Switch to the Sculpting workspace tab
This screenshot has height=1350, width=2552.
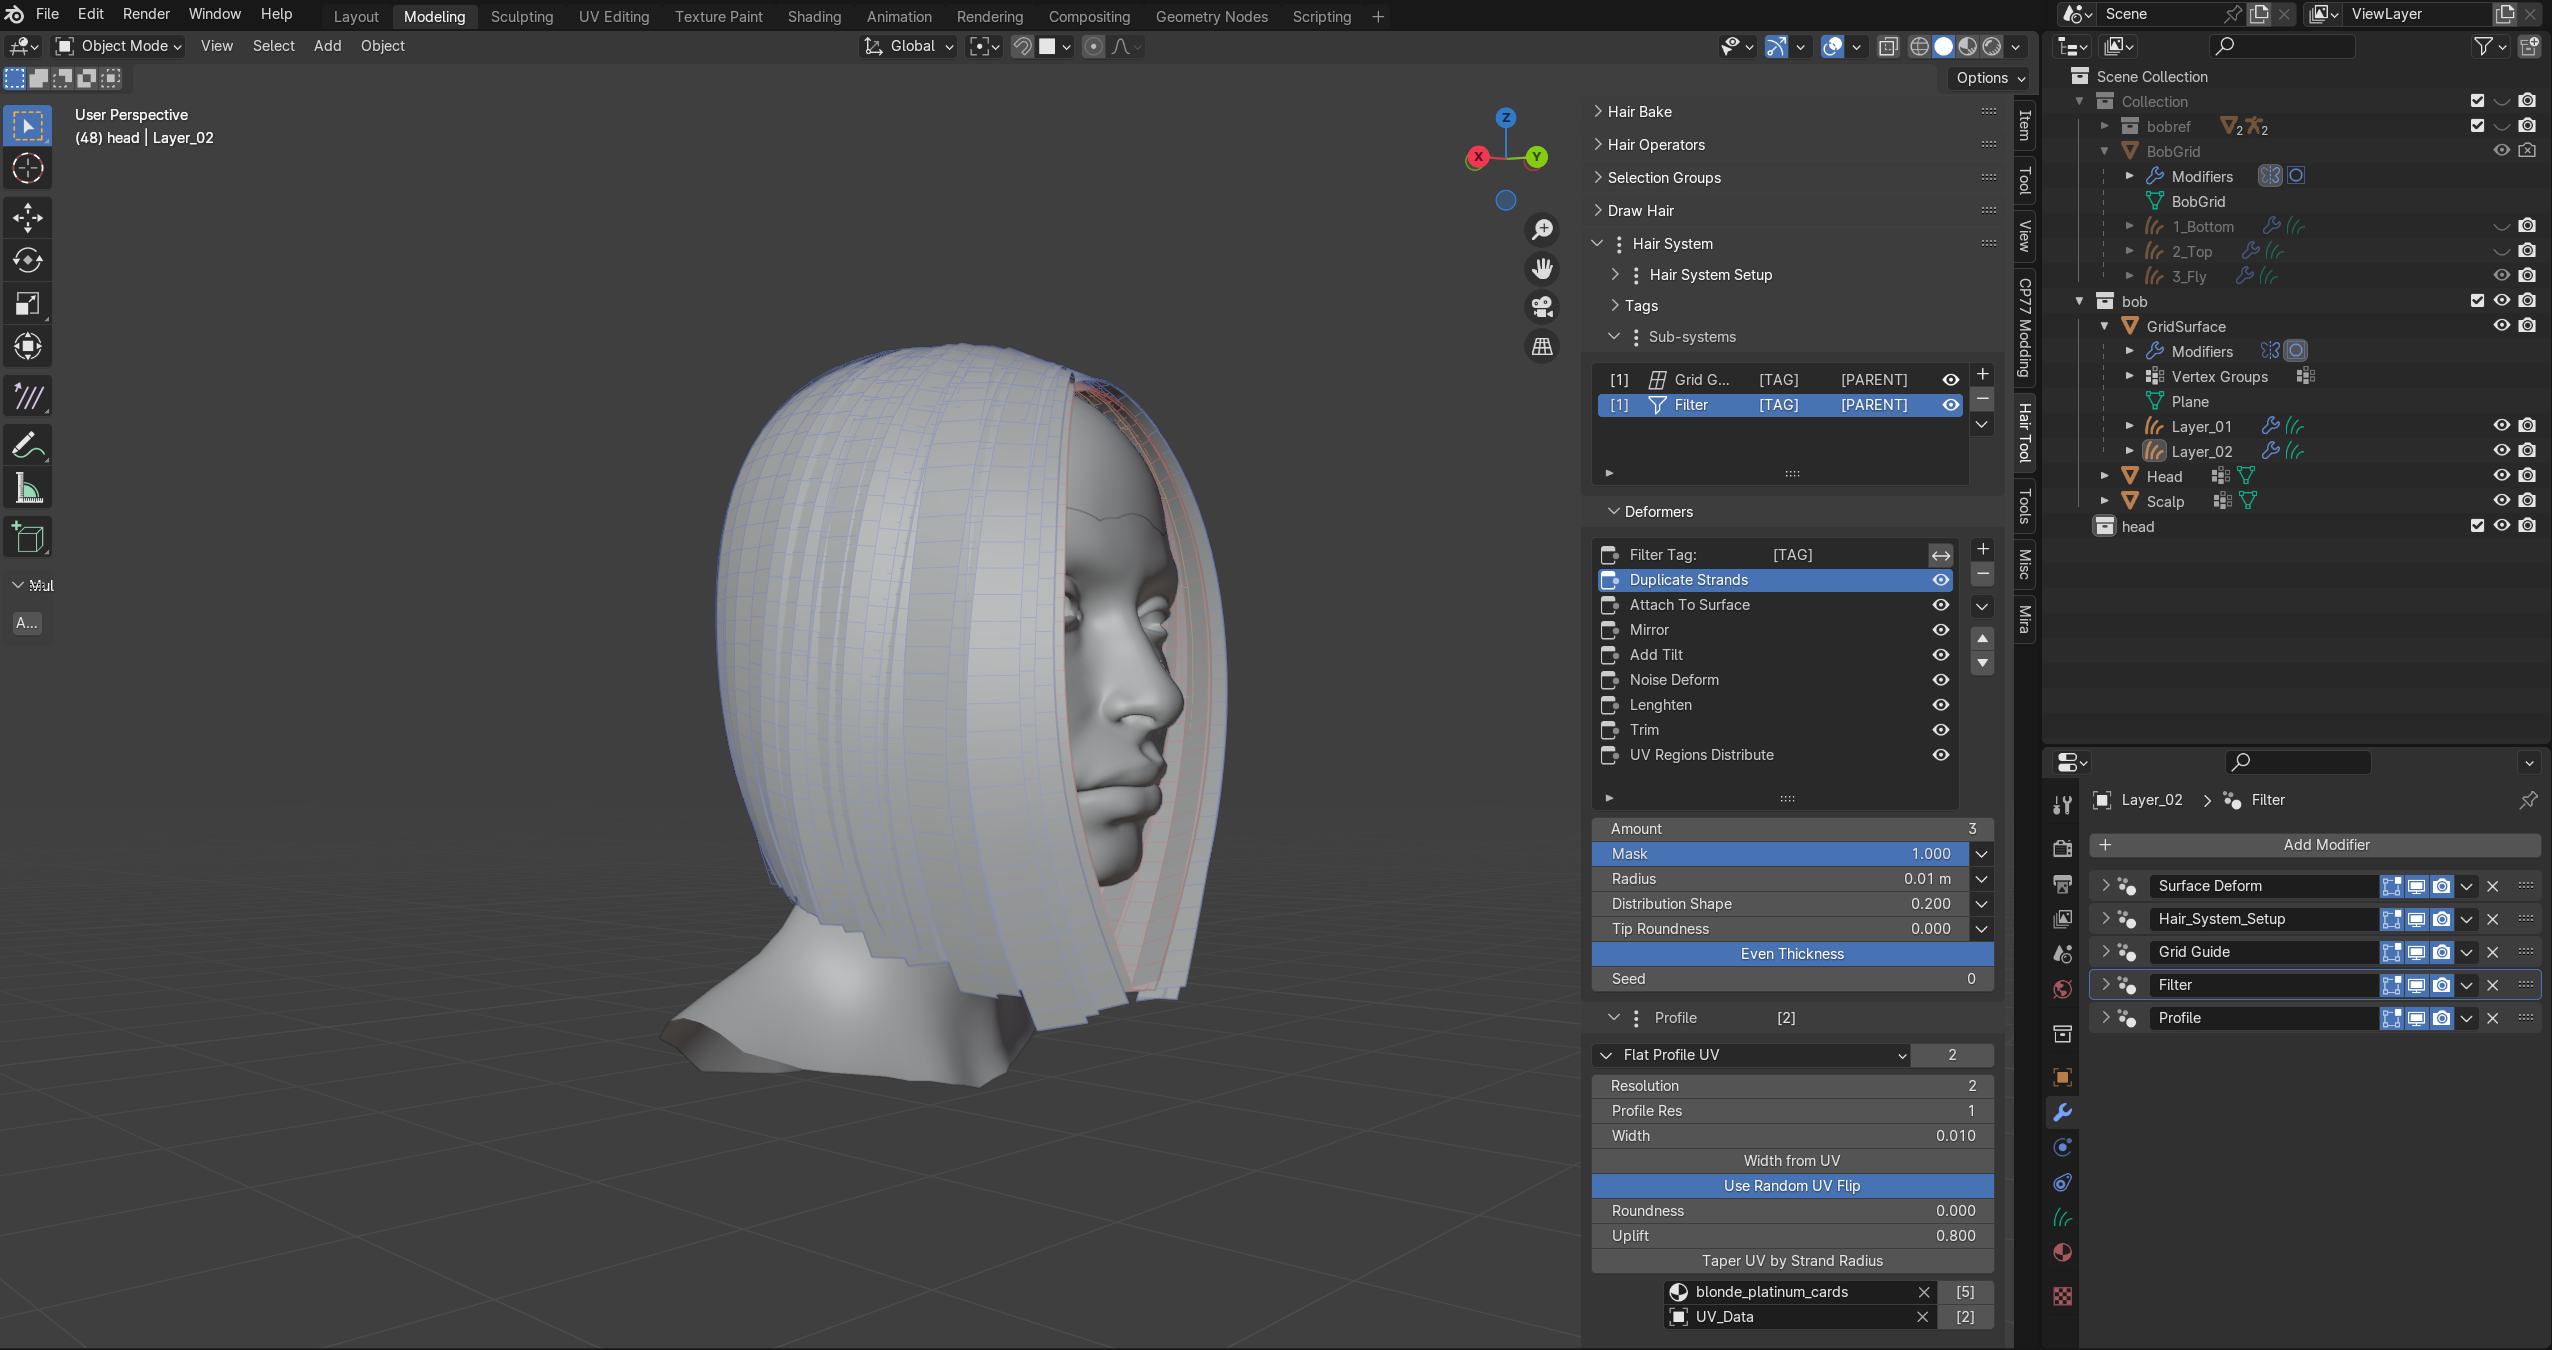pos(521,17)
